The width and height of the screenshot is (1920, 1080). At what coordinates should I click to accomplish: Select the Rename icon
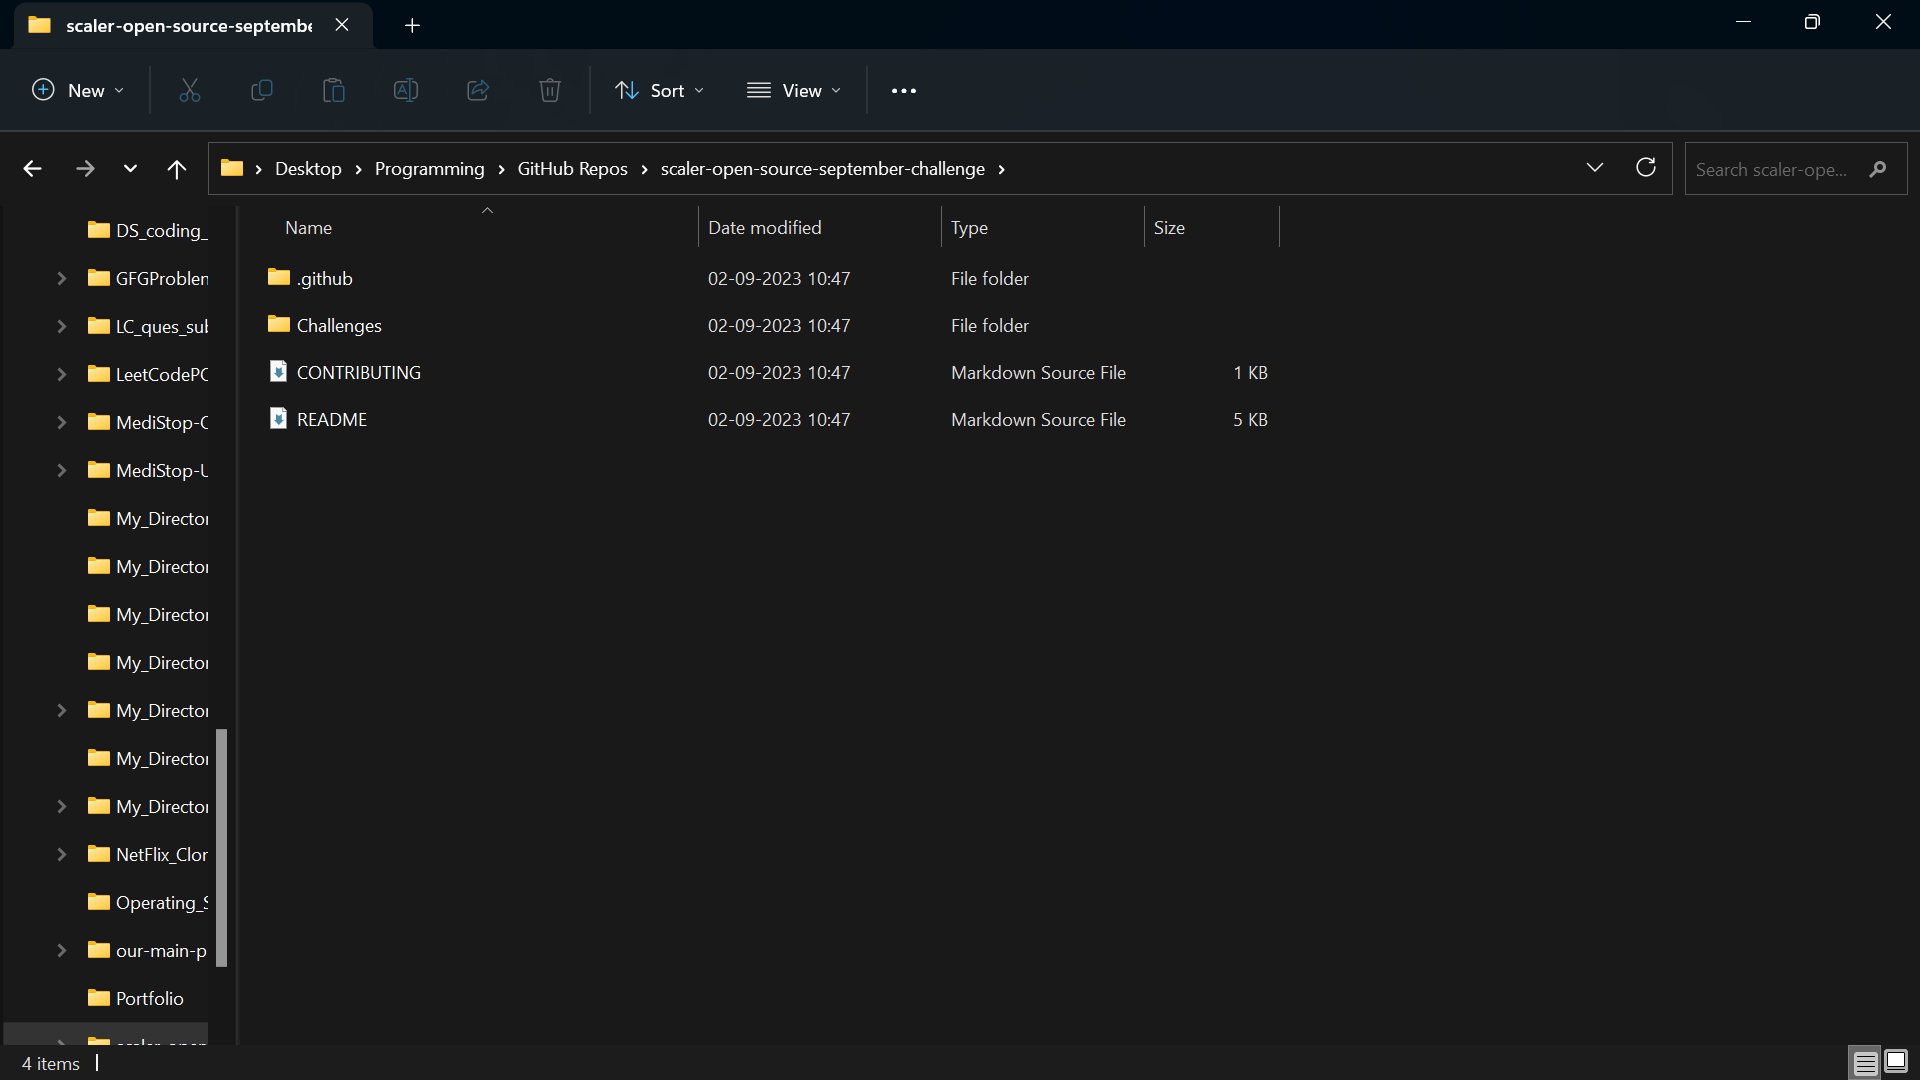tap(405, 90)
